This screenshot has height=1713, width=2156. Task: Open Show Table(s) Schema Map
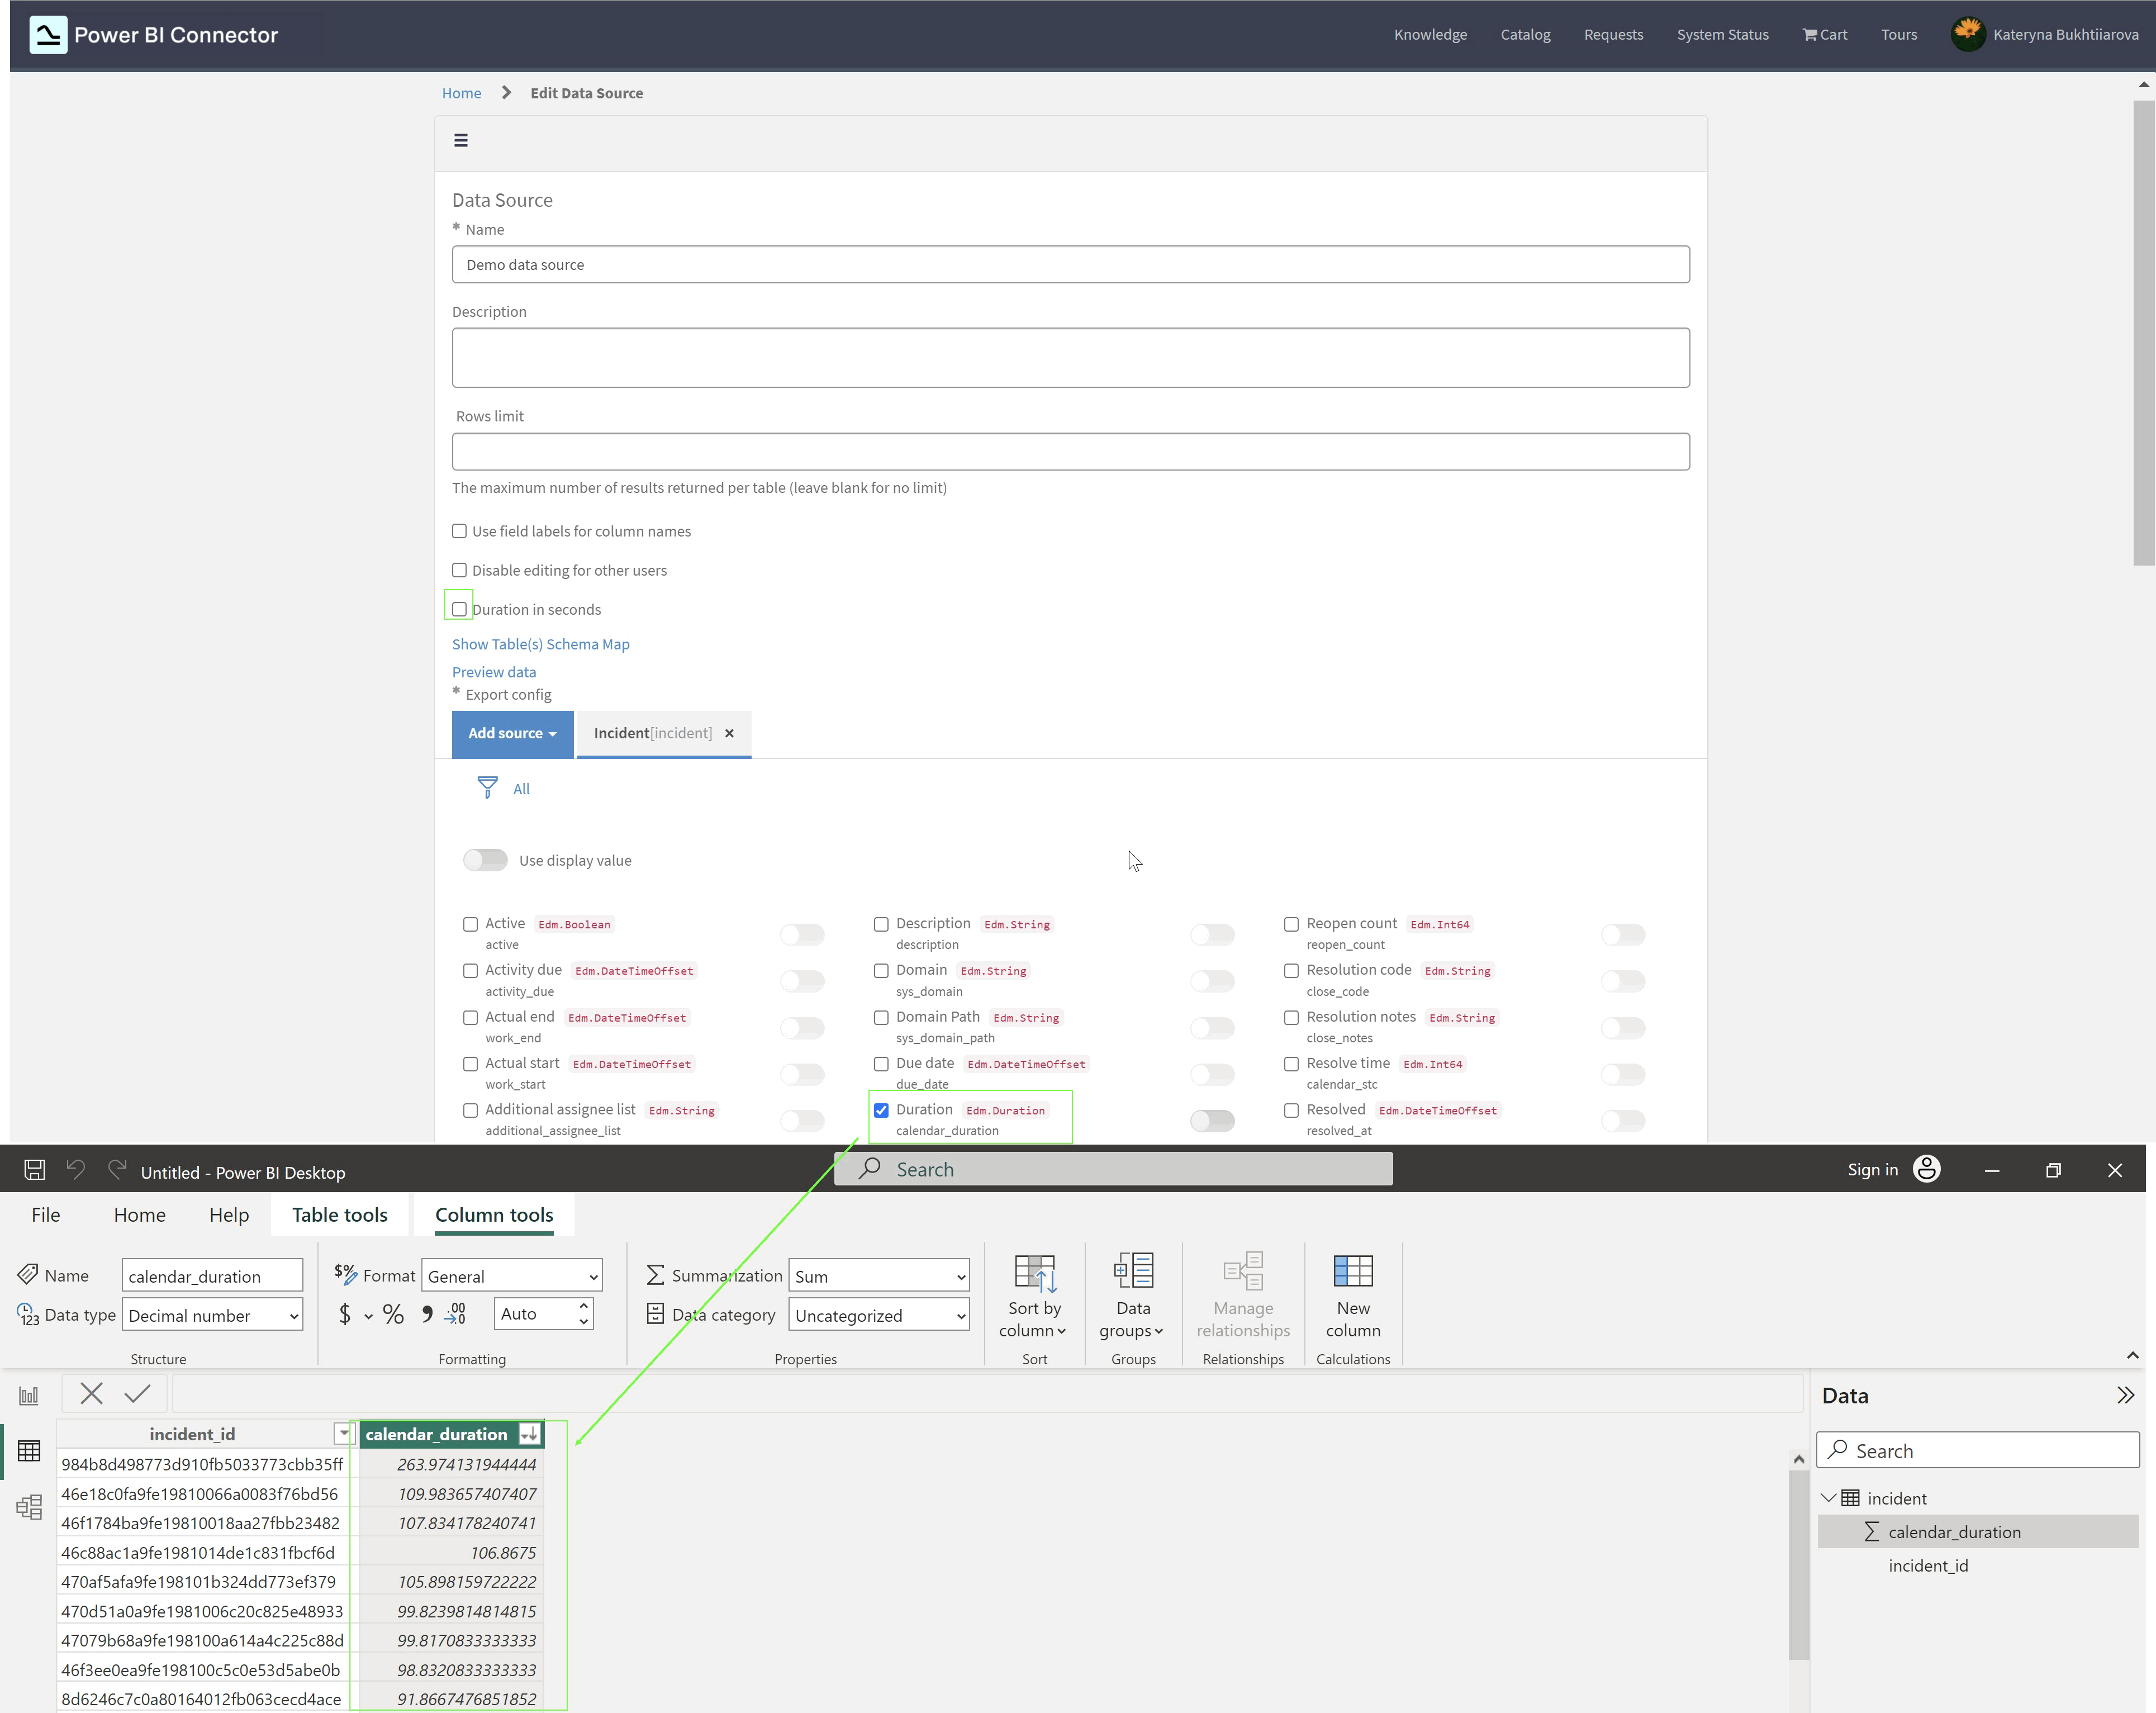tap(540, 643)
